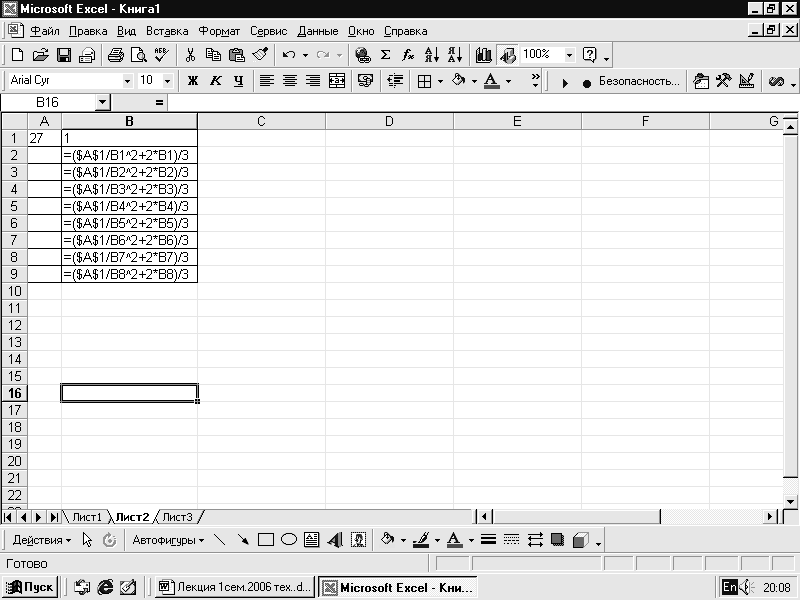Select the Oval drawing tool
The width and height of the screenshot is (800, 600).
(x=289, y=540)
